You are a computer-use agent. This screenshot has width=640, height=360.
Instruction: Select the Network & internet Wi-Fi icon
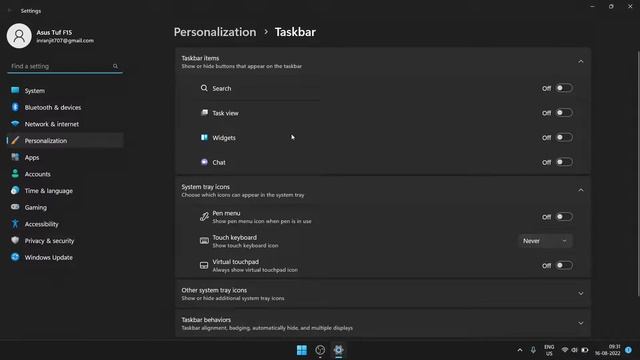coord(15,124)
